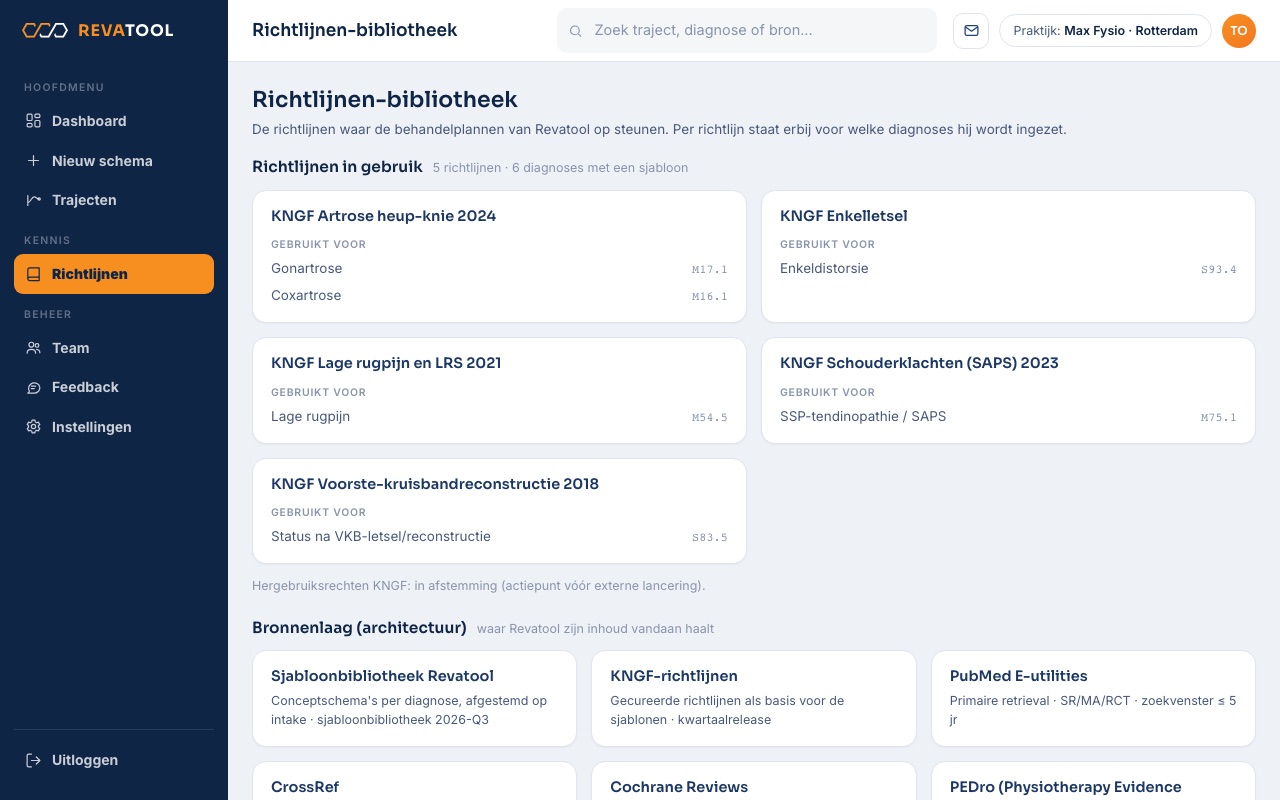Open the Trajecten menu item
1280x800 pixels.
click(114, 200)
